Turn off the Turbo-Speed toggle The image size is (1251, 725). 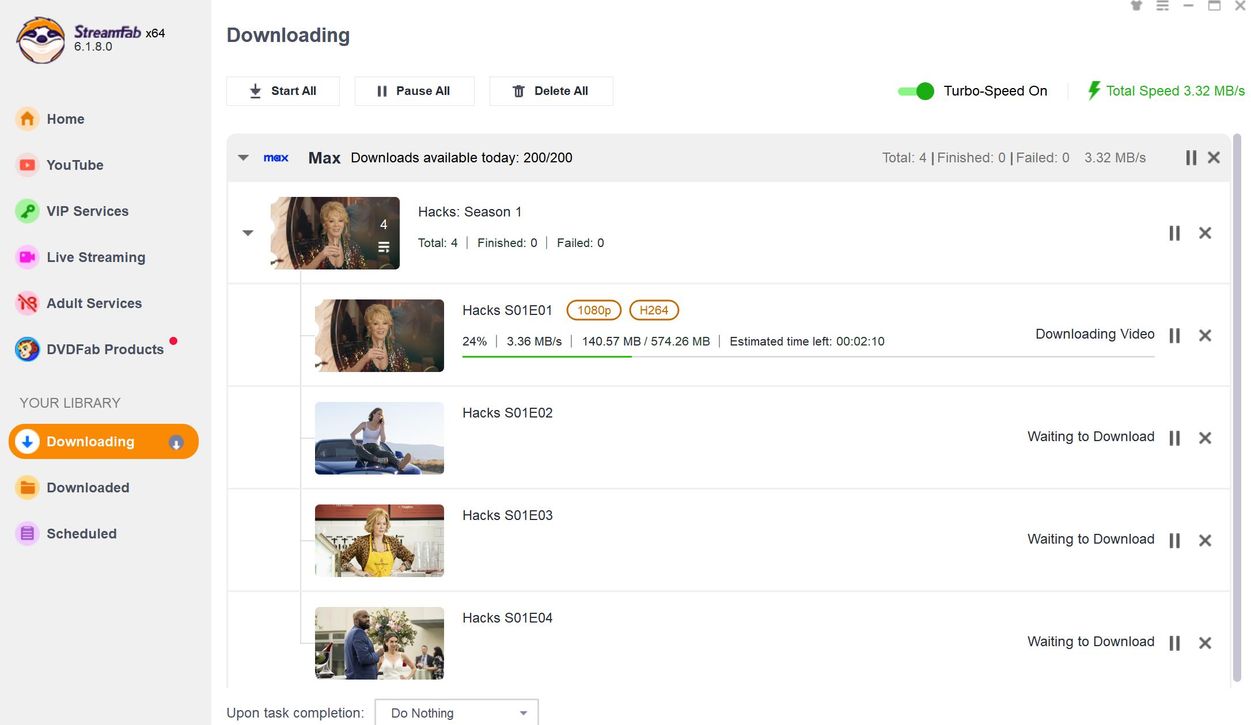coord(916,91)
